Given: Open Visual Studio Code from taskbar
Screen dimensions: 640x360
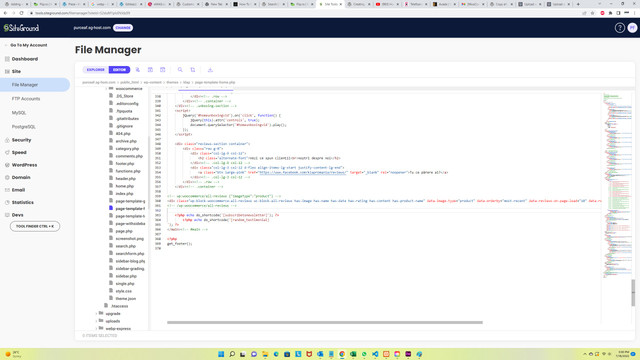Looking at the screenshot, I should 375,354.
